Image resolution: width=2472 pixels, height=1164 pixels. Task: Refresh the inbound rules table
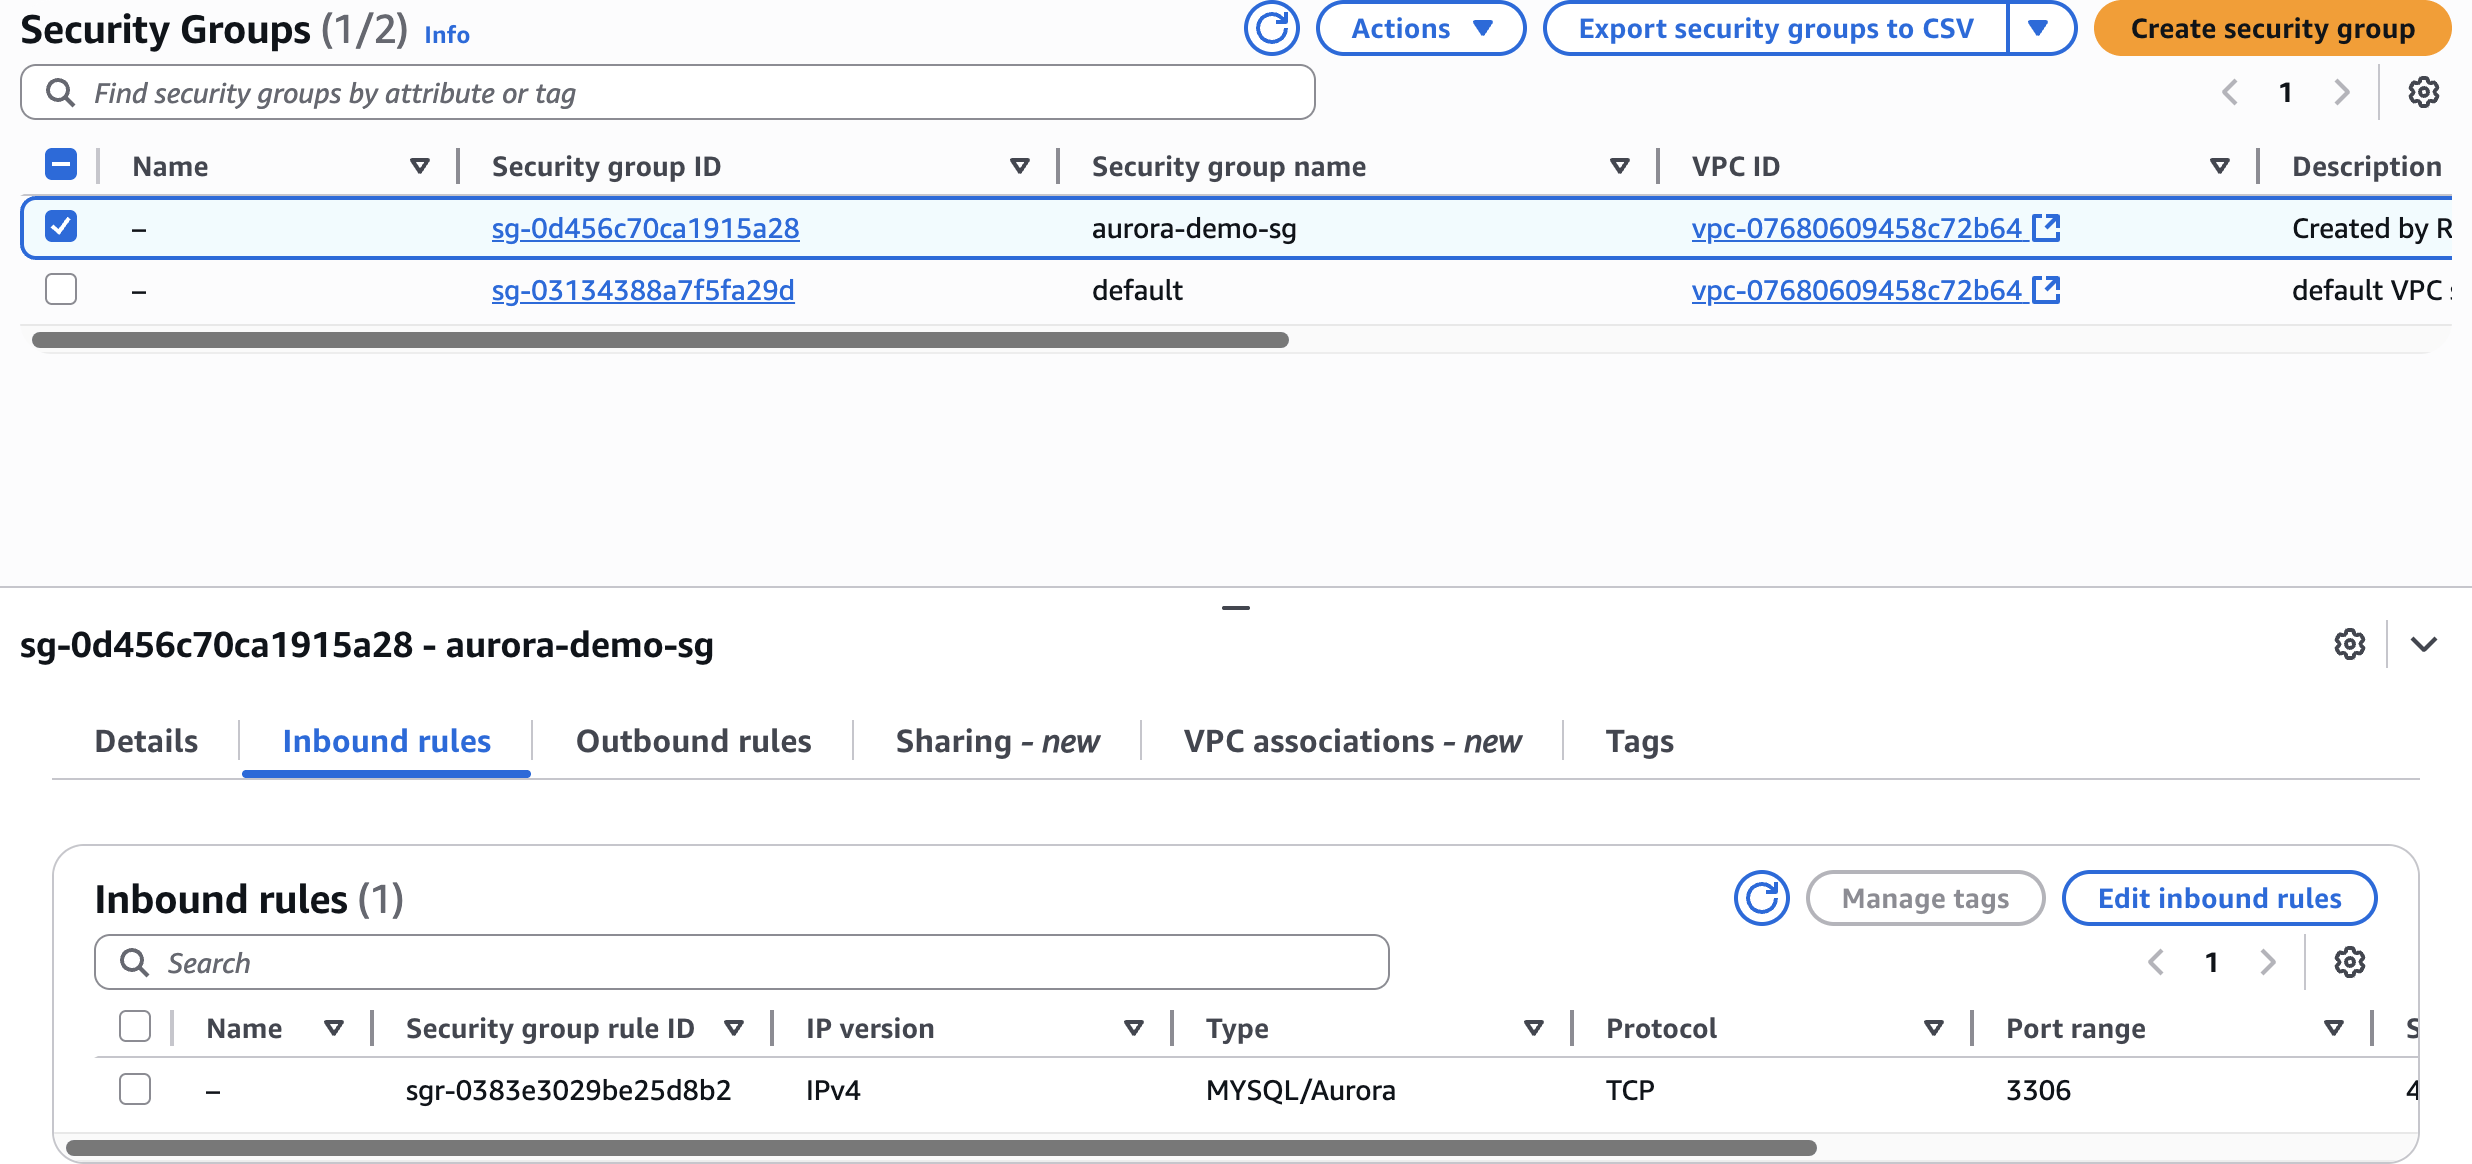click(1761, 898)
